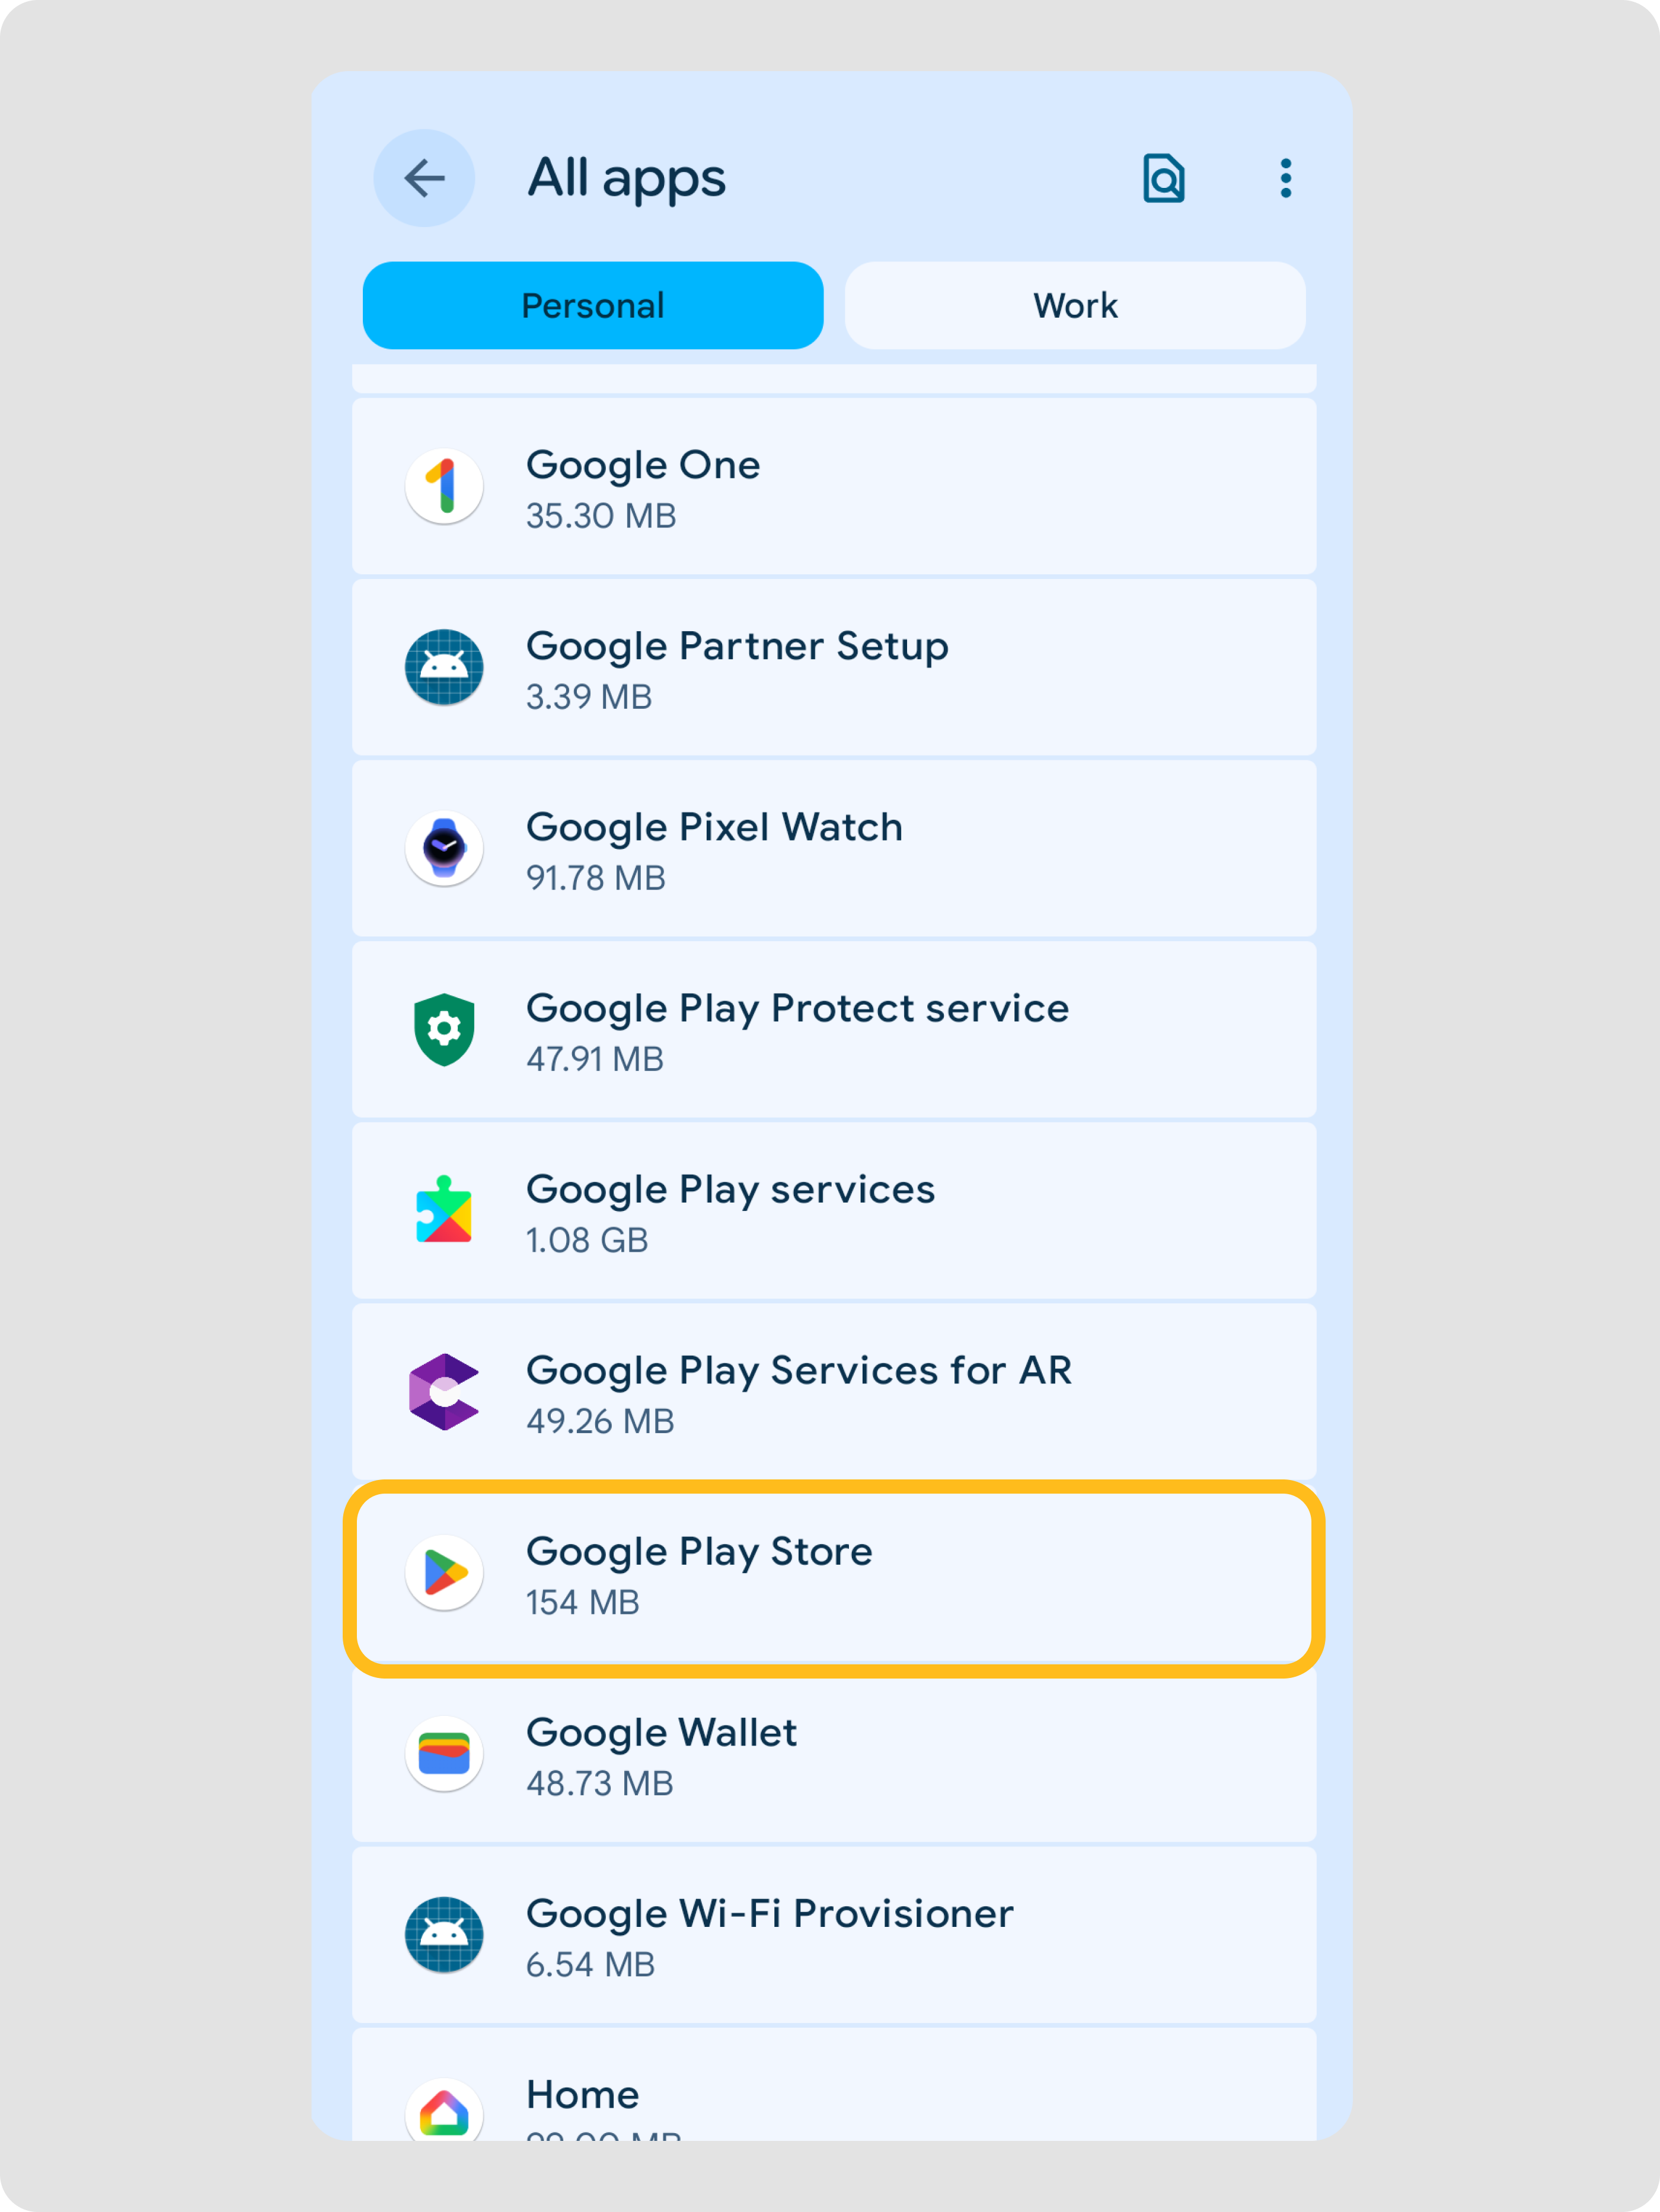This screenshot has height=2212, width=1660.
Task: Tap the Play Protect shield icon
Action: 444,1029
